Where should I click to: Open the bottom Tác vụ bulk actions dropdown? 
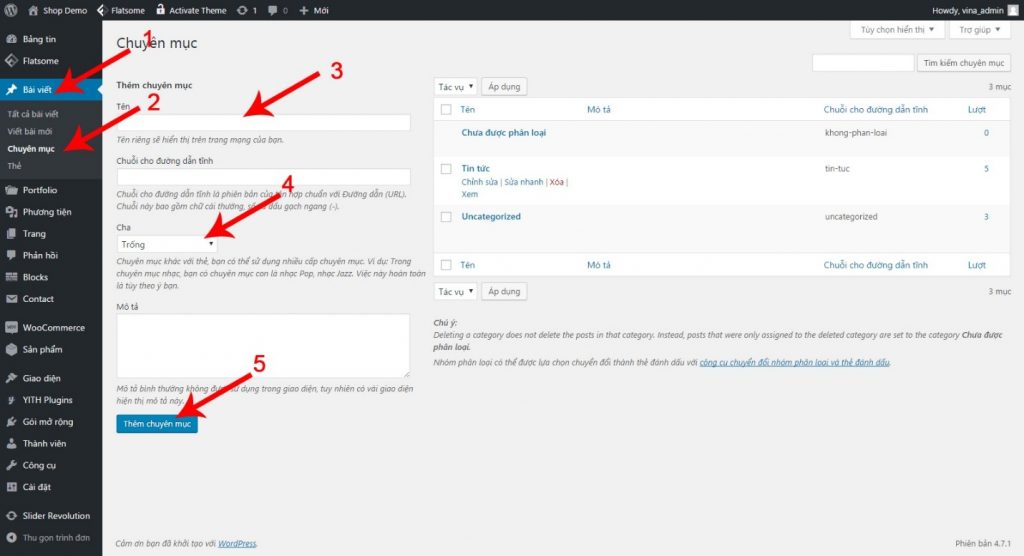tap(455, 291)
